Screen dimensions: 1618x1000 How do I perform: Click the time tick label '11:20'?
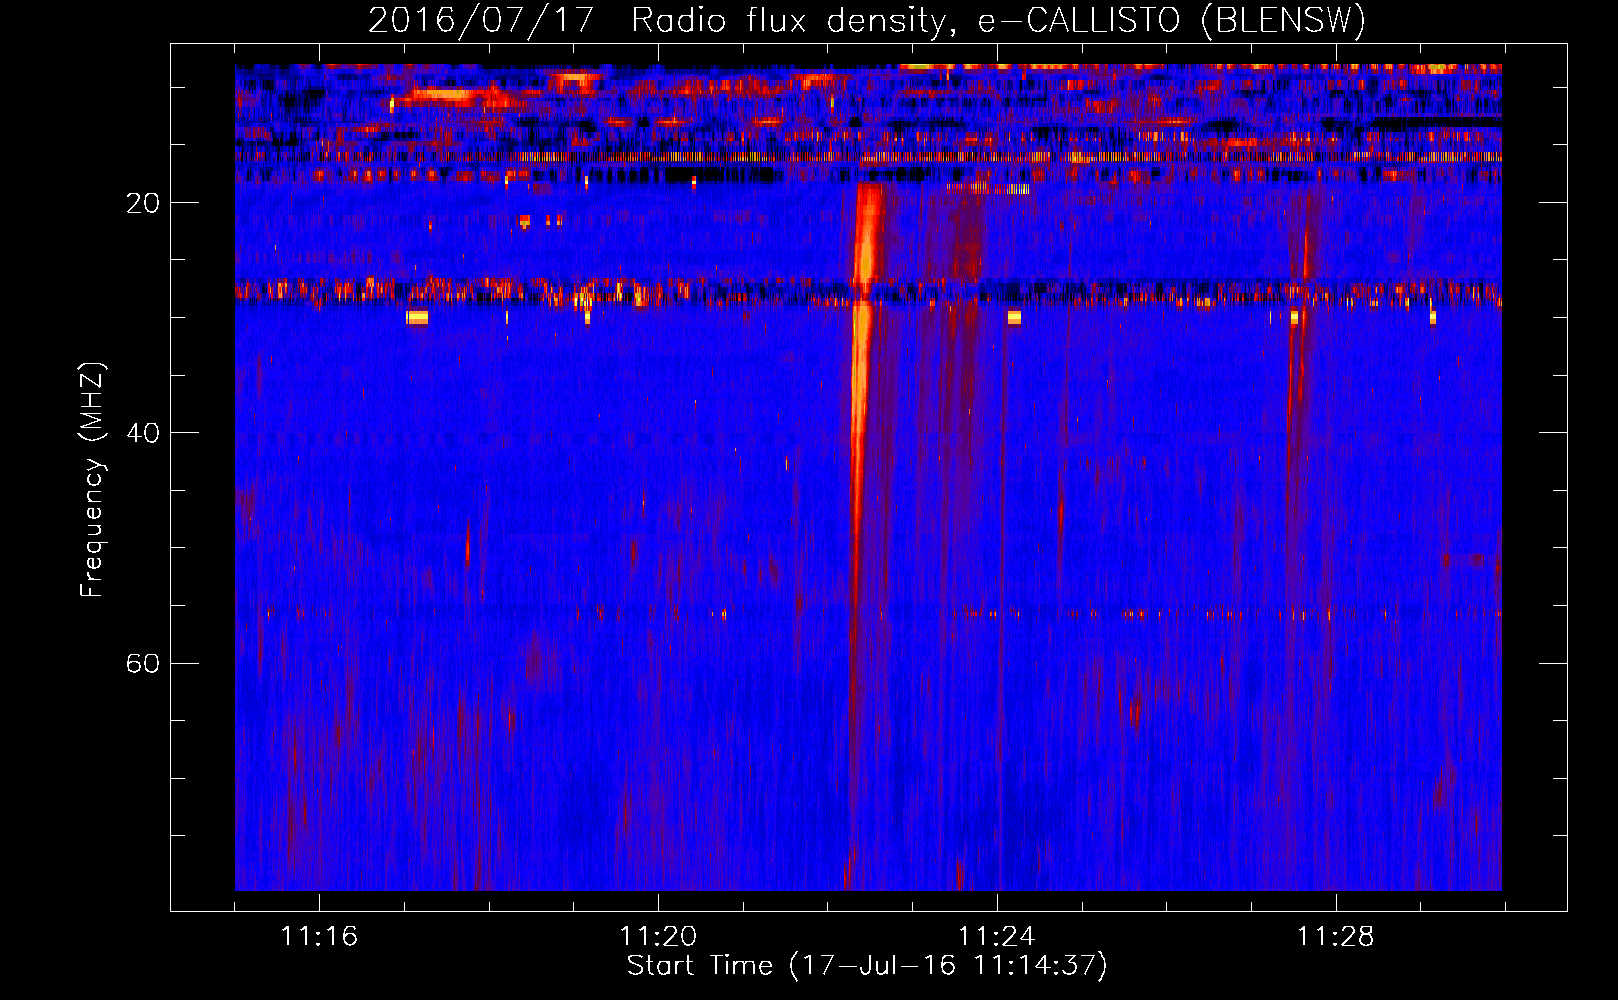point(658,937)
